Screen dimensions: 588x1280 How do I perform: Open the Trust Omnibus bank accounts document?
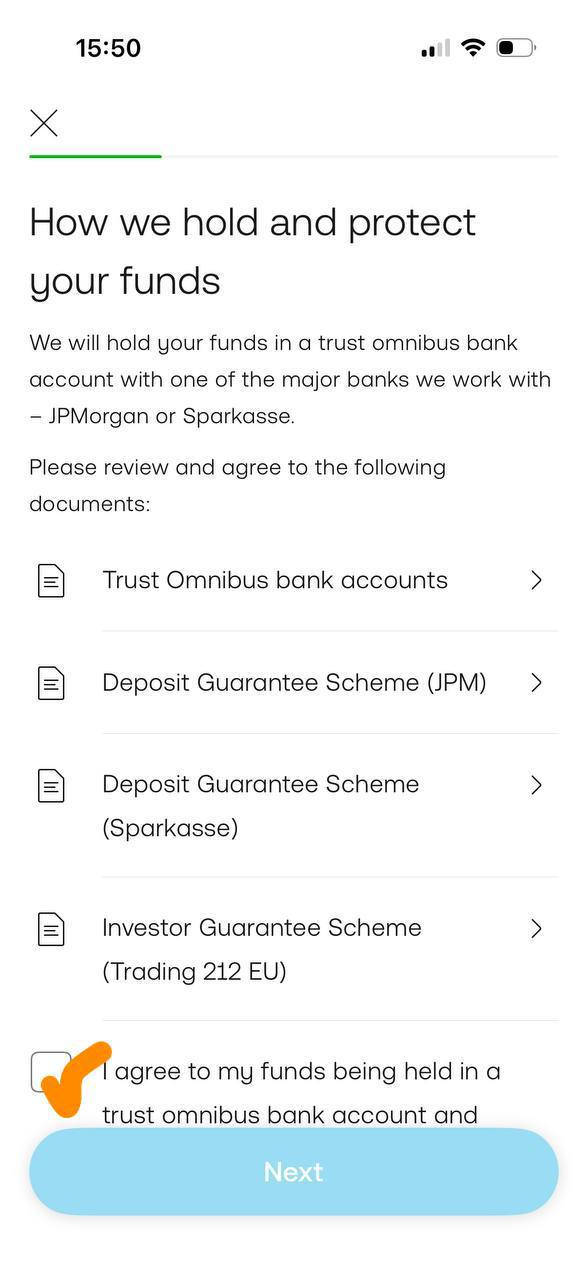coord(294,580)
